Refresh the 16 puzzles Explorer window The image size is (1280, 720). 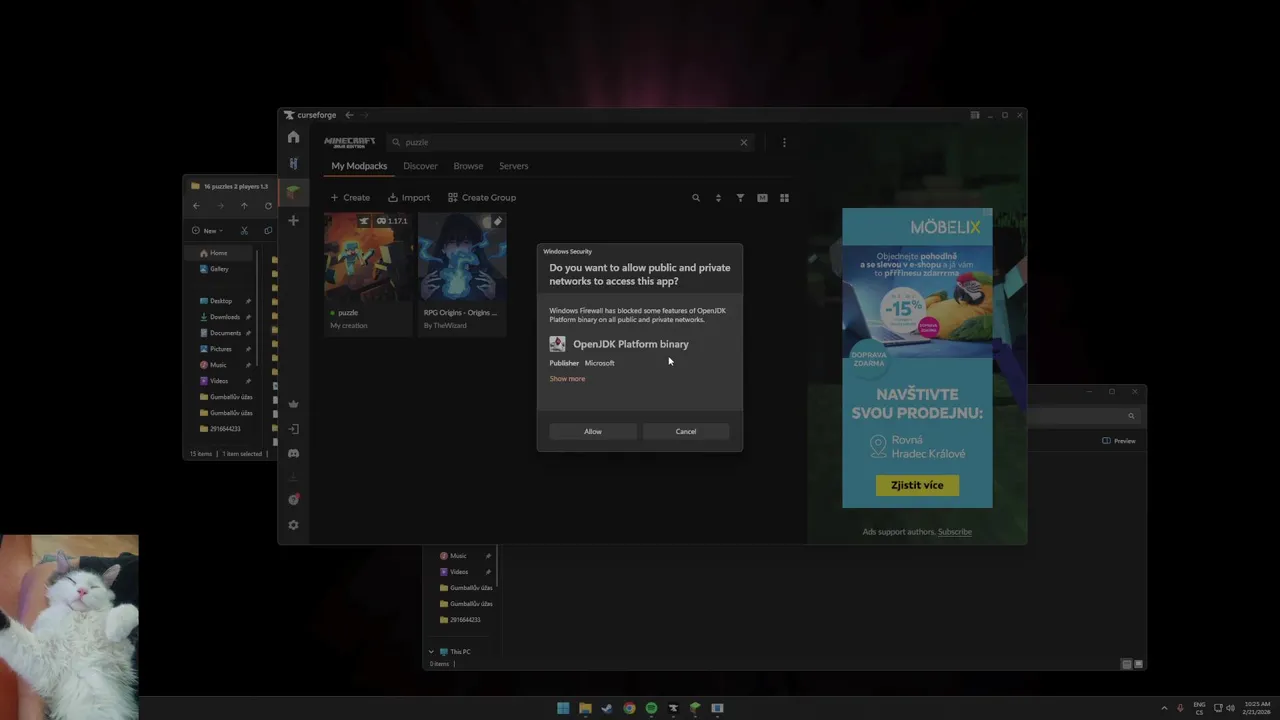pos(268,206)
